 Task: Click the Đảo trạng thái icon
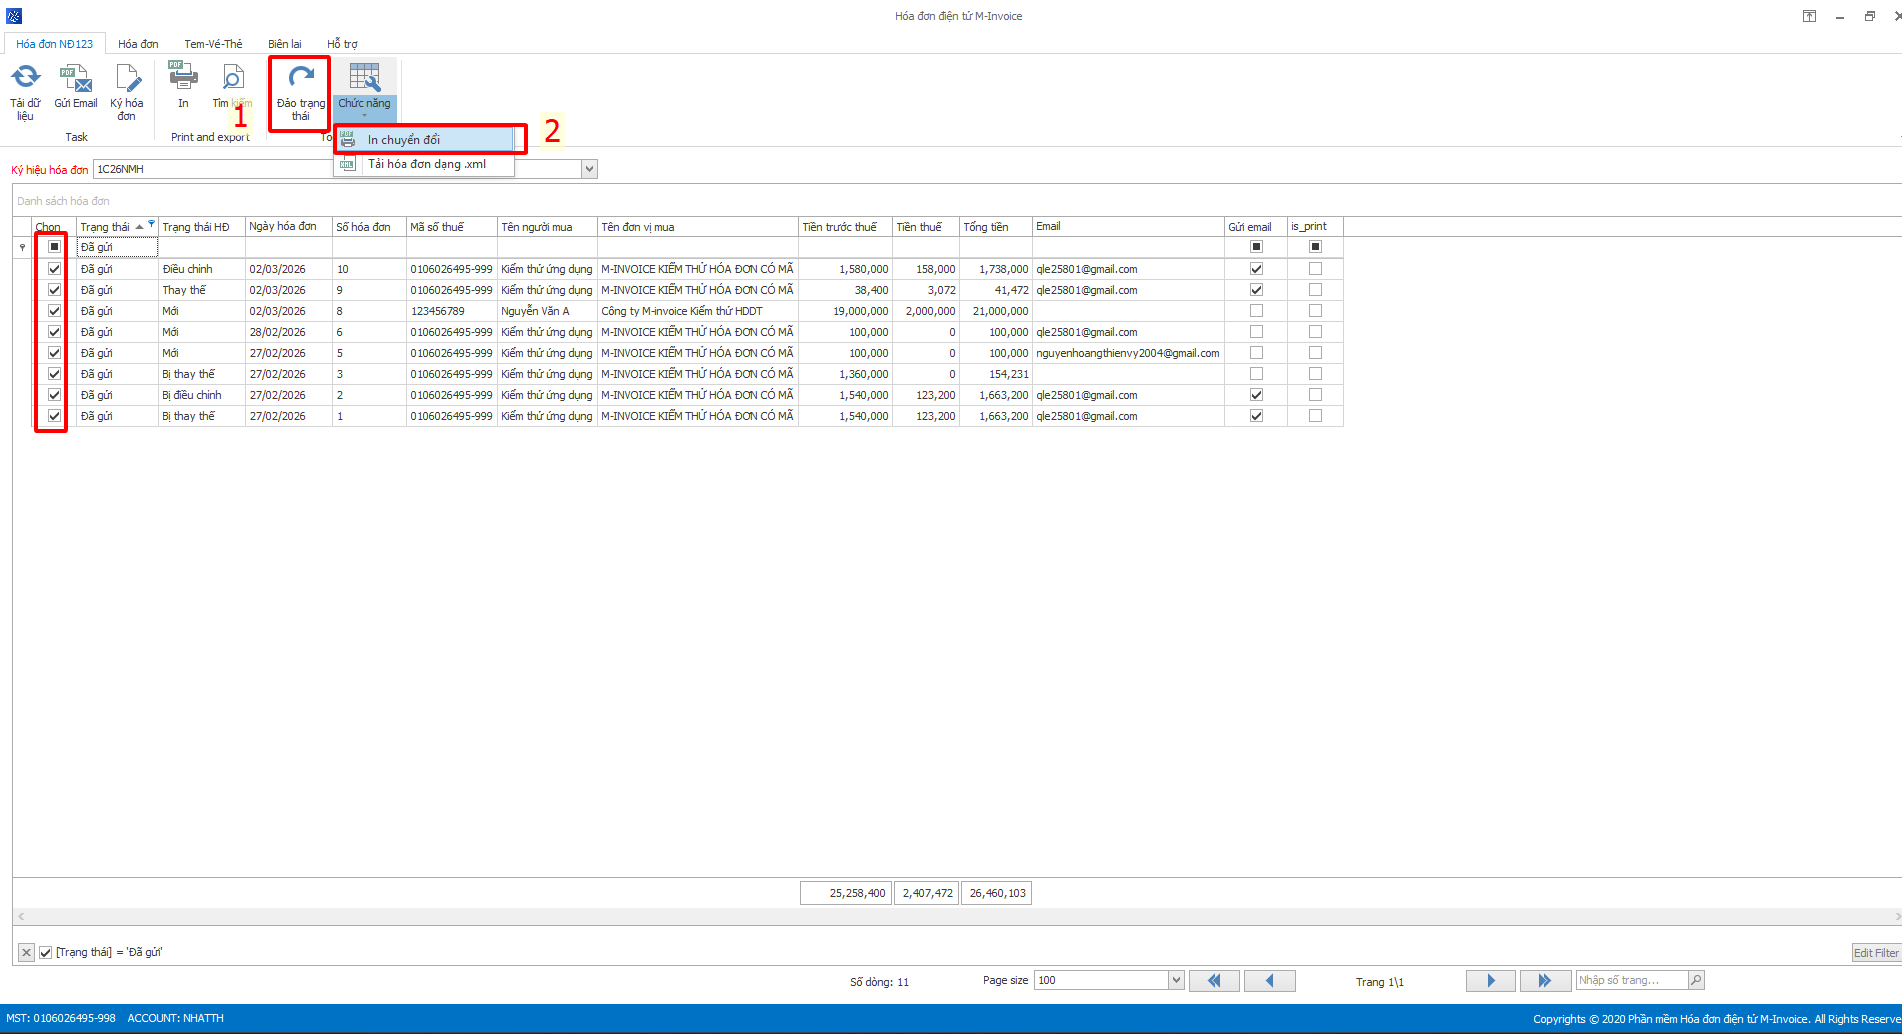(301, 78)
